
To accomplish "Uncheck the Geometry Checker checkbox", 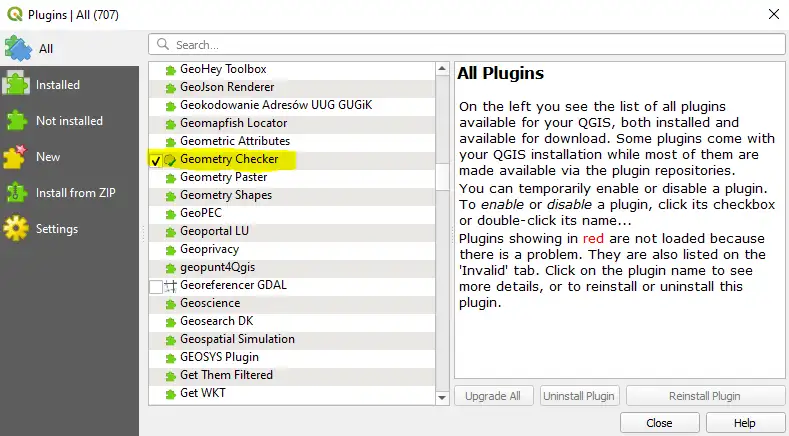I will pyautogui.click(x=155, y=160).
